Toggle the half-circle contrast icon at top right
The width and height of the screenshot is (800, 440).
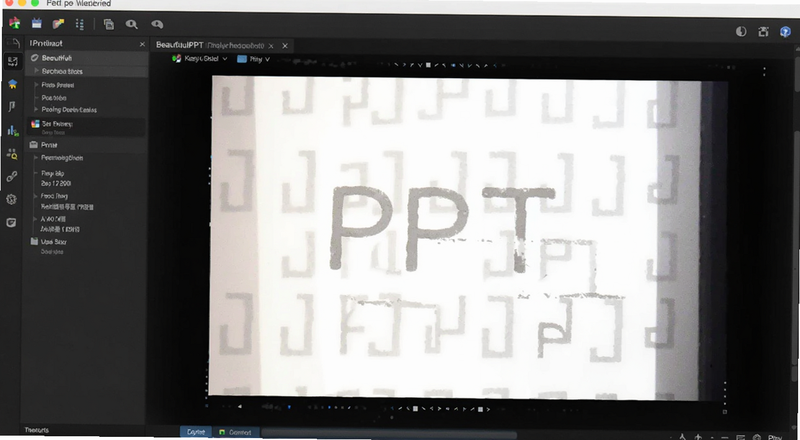pos(741,32)
